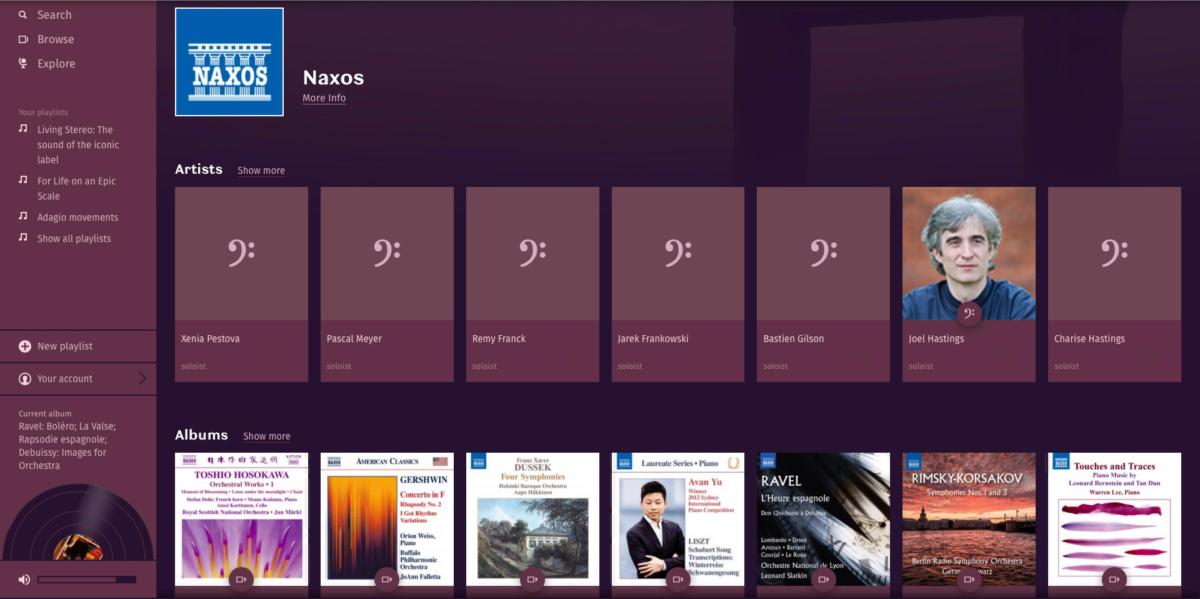Open the Ravel L'Heure espagnole cover
This screenshot has width=1200, height=599.
click(x=823, y=519)
